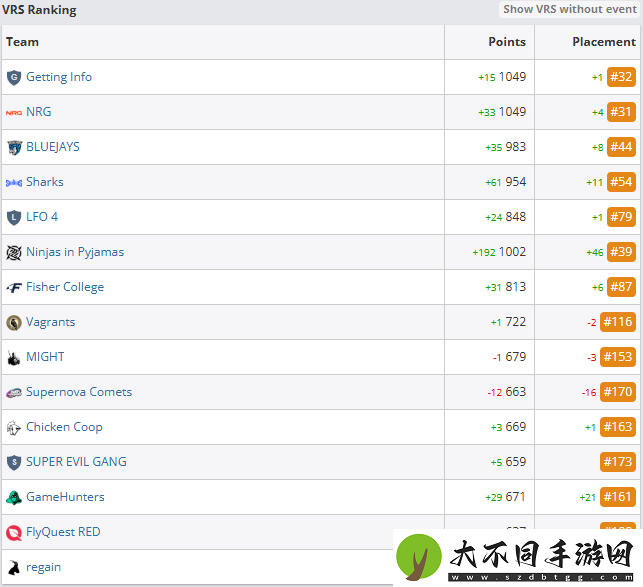
Task: Click the #54 placement badge
Action: point(621,182)
